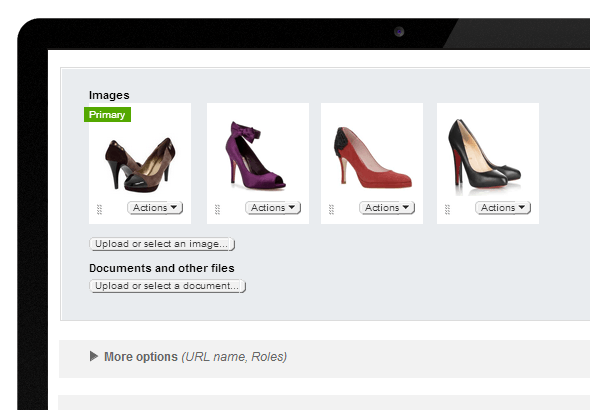Expand the More options section triangle

point(94,356)
